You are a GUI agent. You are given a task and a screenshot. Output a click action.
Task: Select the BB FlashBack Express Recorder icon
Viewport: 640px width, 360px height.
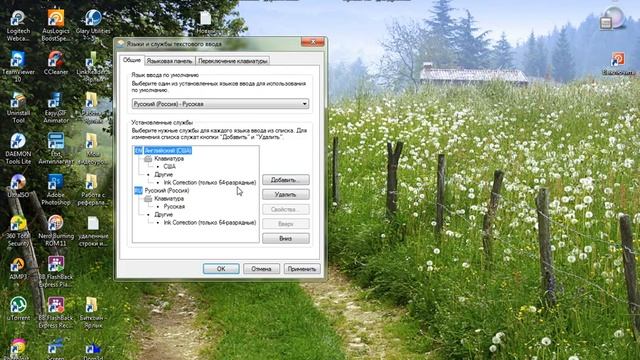point(56,313)
